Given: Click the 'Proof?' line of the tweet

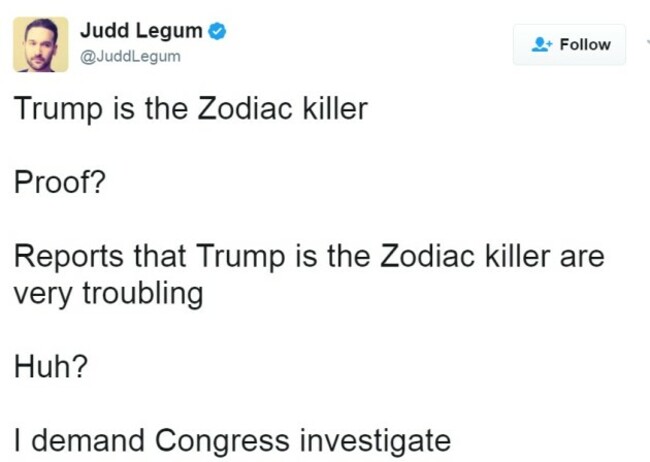Looking at the screenshot, I should pyautogui.click(x=60, y=182).
